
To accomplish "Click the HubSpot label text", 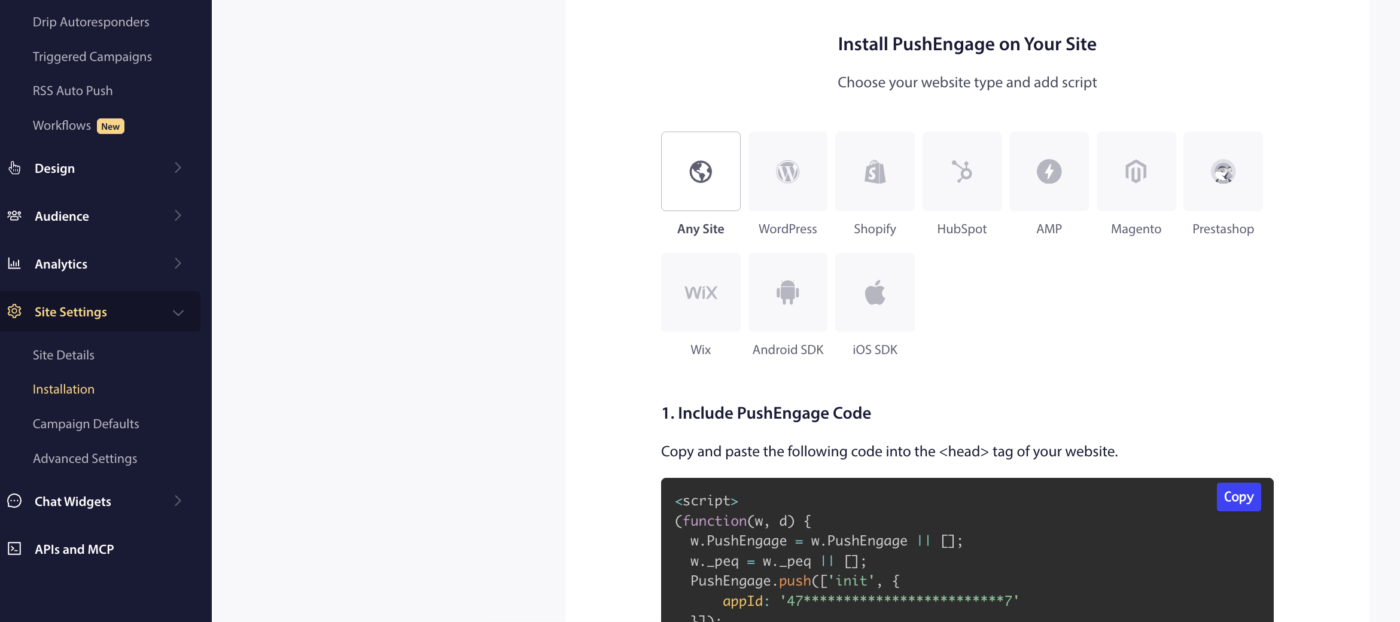I will [x=962, y=229].
